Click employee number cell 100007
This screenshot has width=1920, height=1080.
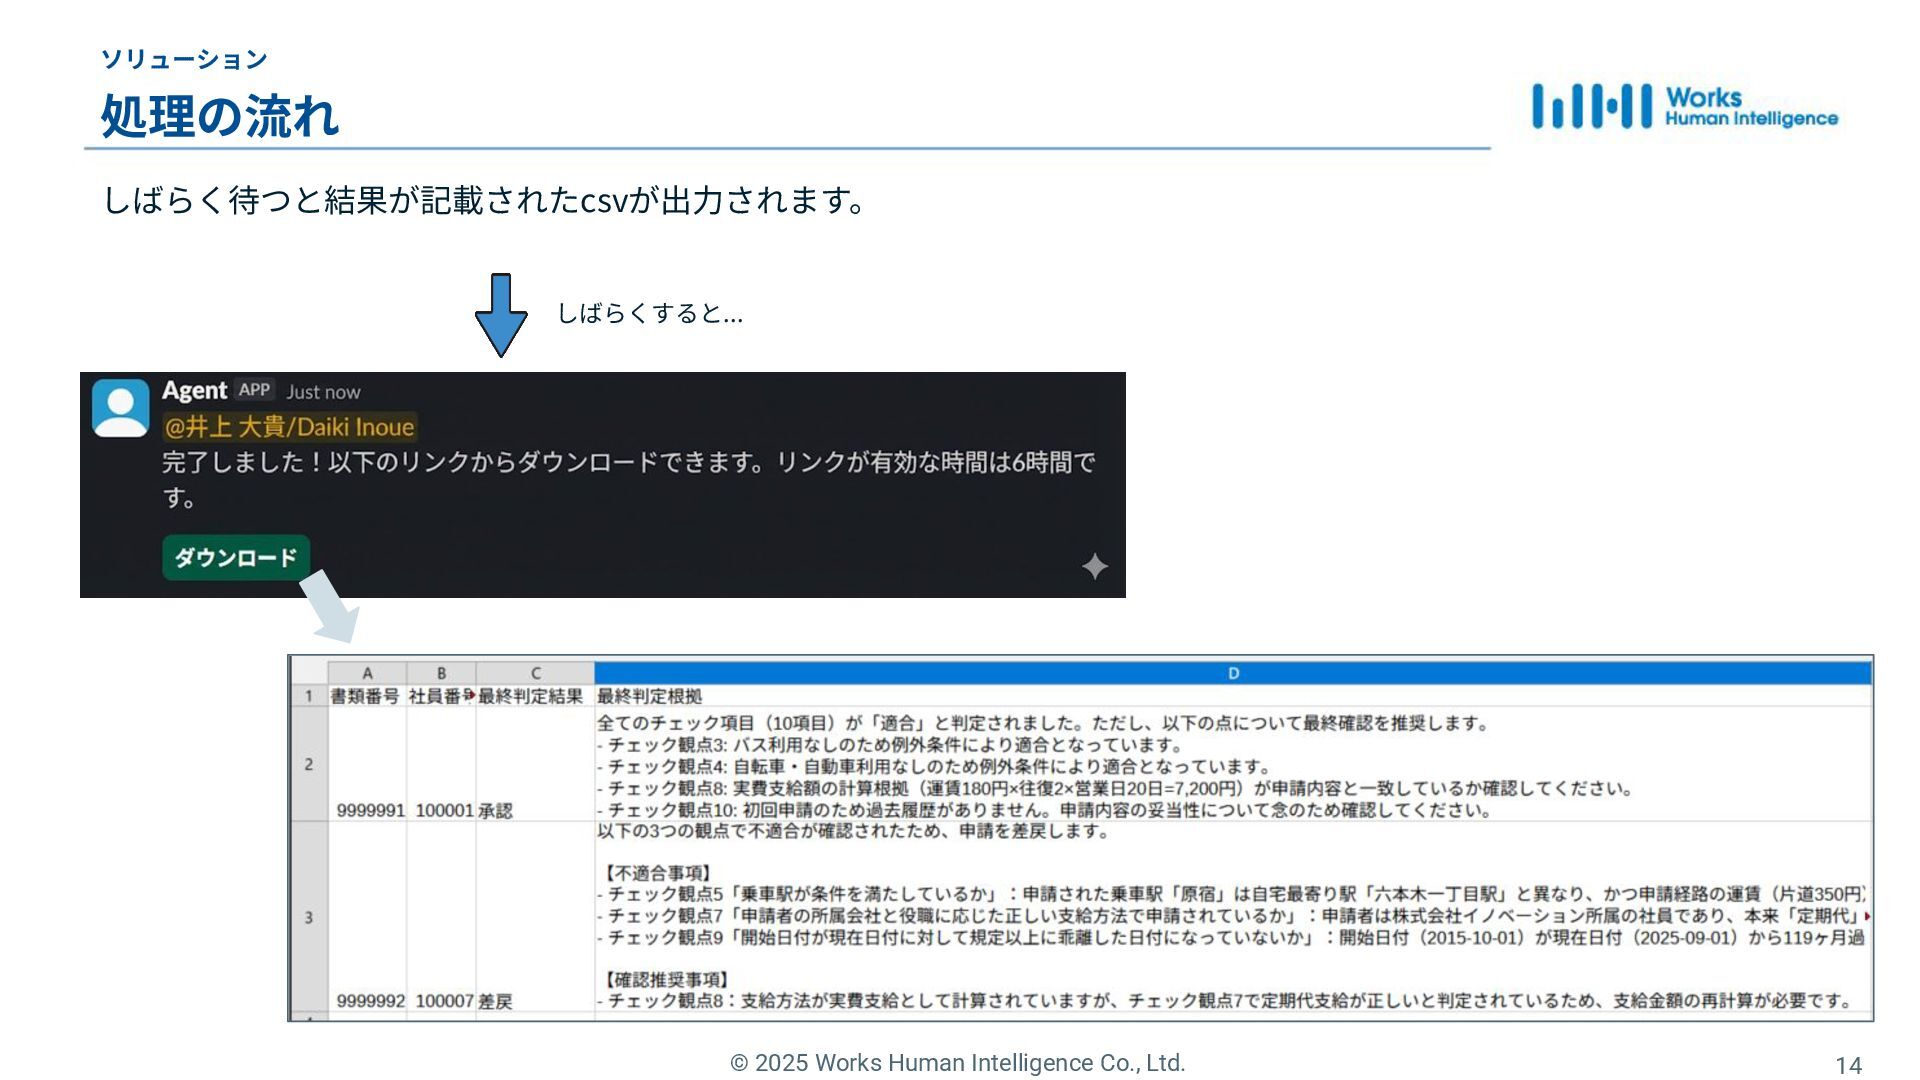tap(444, 1001)
